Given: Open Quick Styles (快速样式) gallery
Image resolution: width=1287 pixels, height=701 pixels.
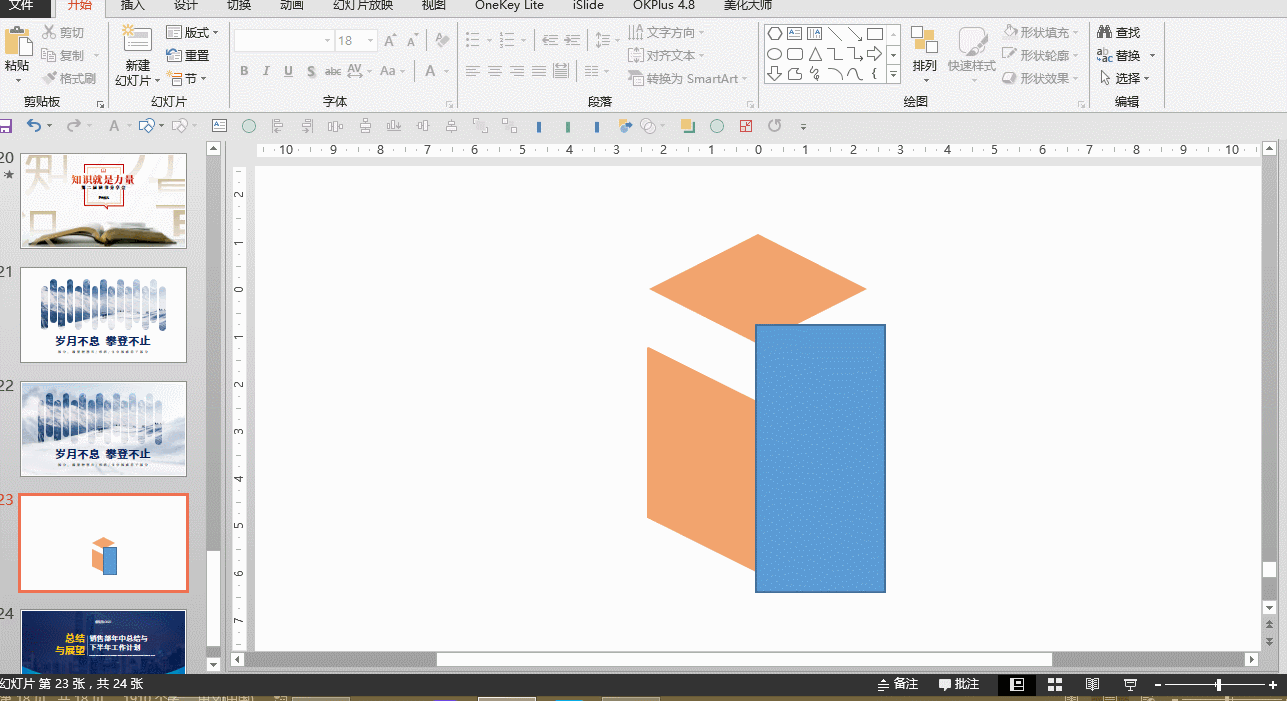Looking at the screenshot, I should click(972, 55).
